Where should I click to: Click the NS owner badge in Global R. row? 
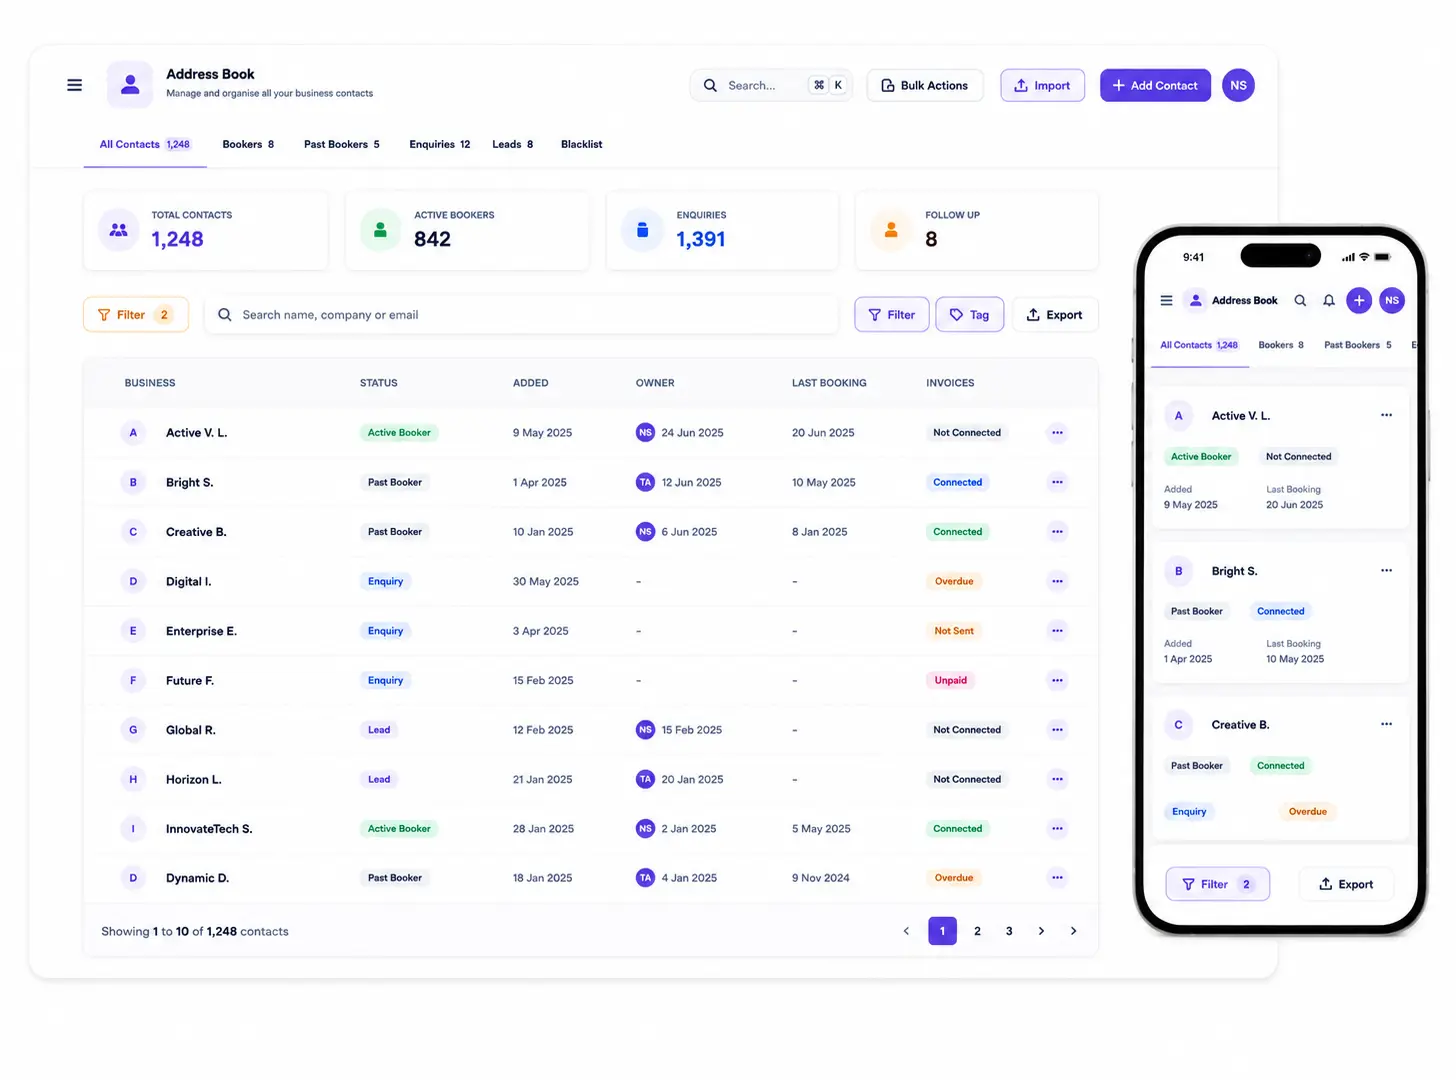645,730
